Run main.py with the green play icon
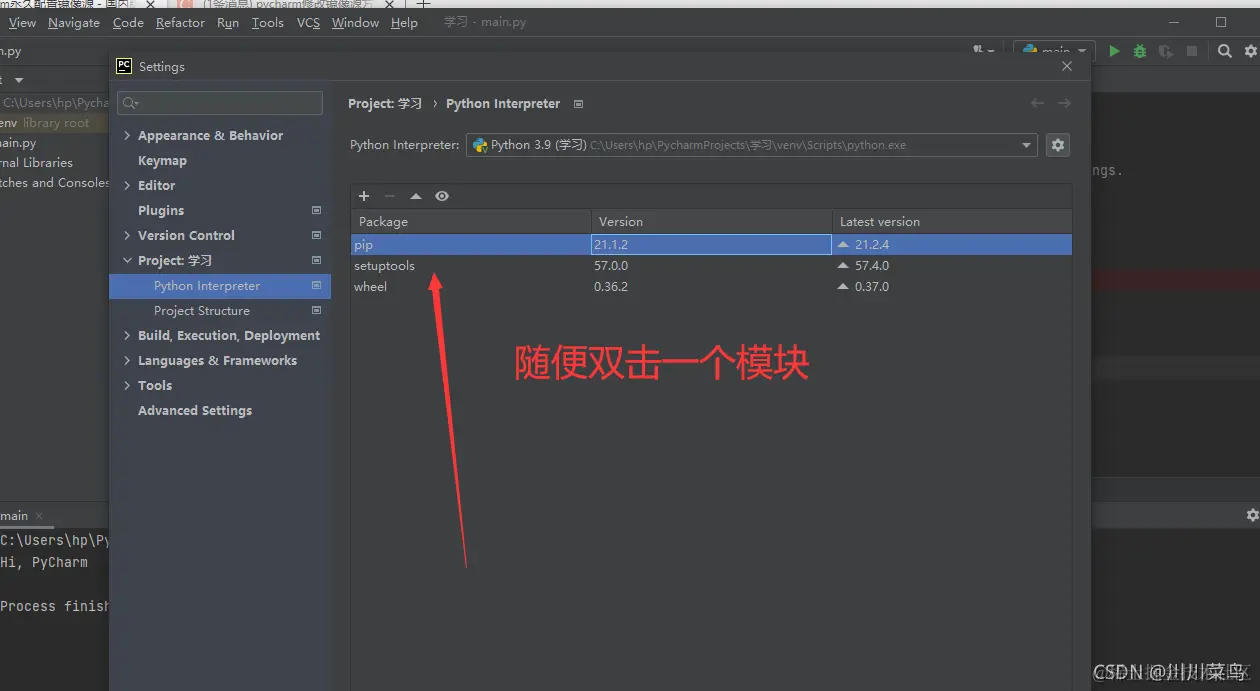The image size is (1260, 691). coord(1114,51)
